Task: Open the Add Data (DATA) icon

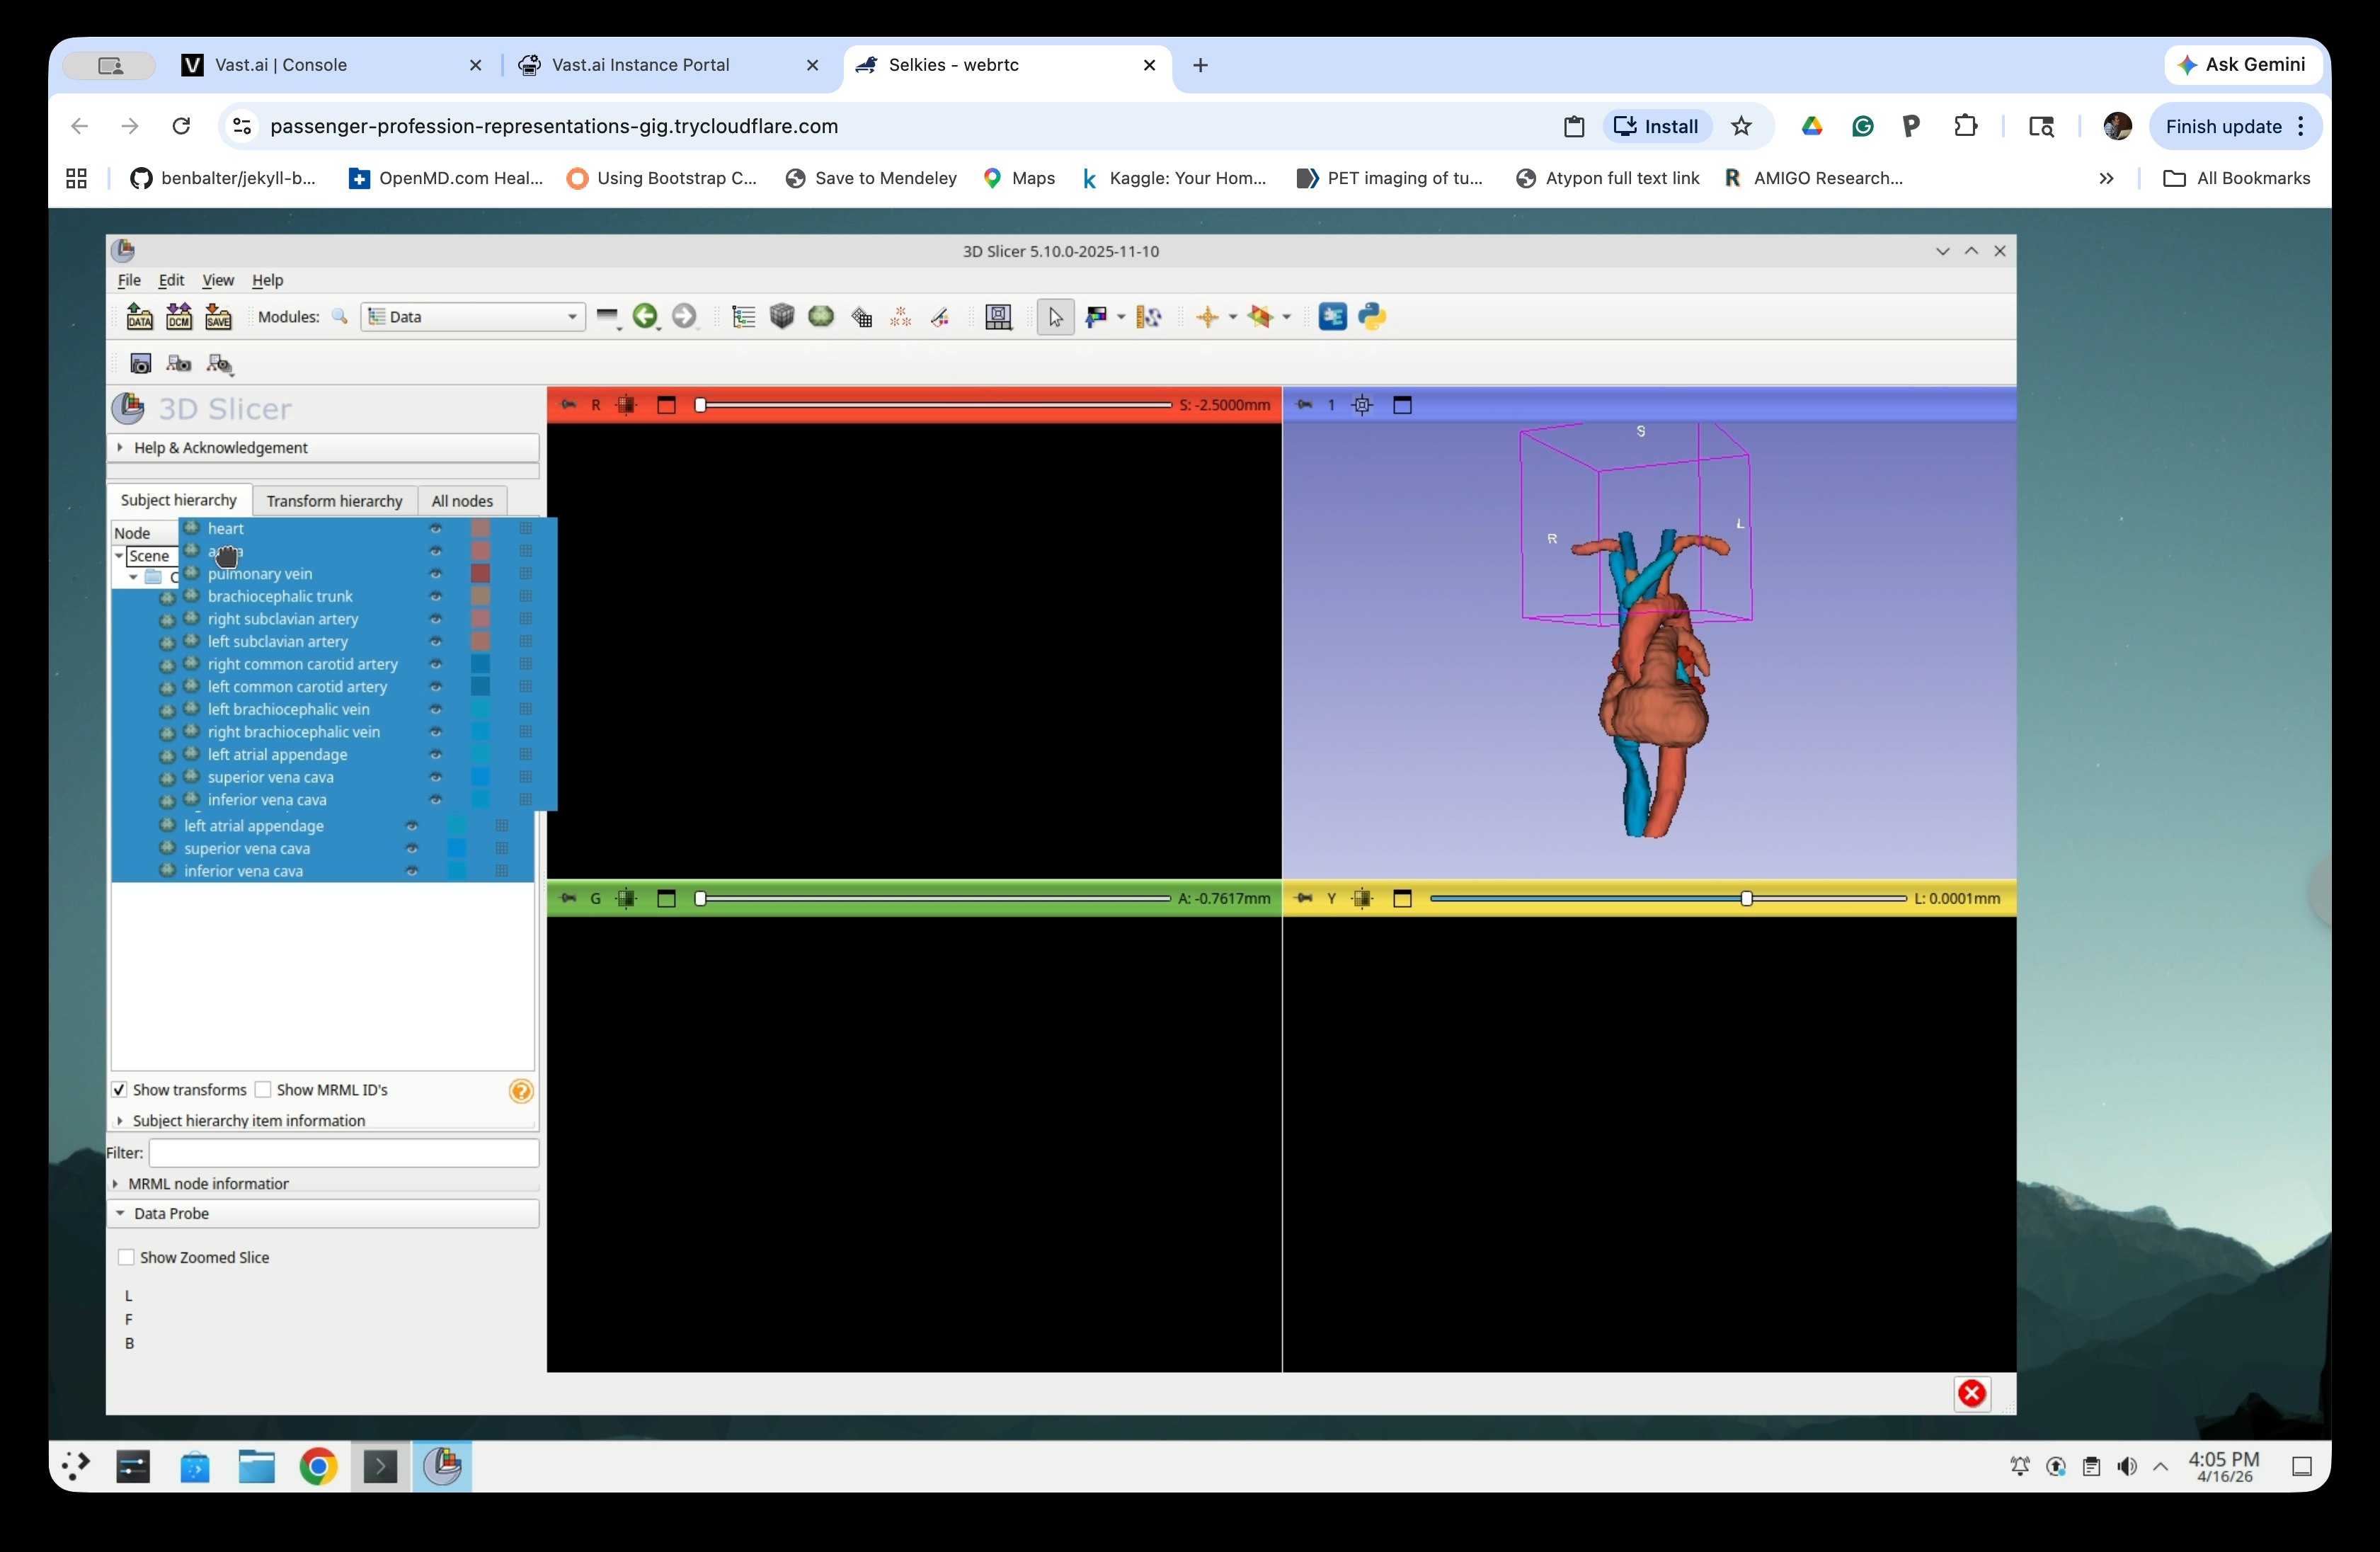Action: [x=139, y=316]
